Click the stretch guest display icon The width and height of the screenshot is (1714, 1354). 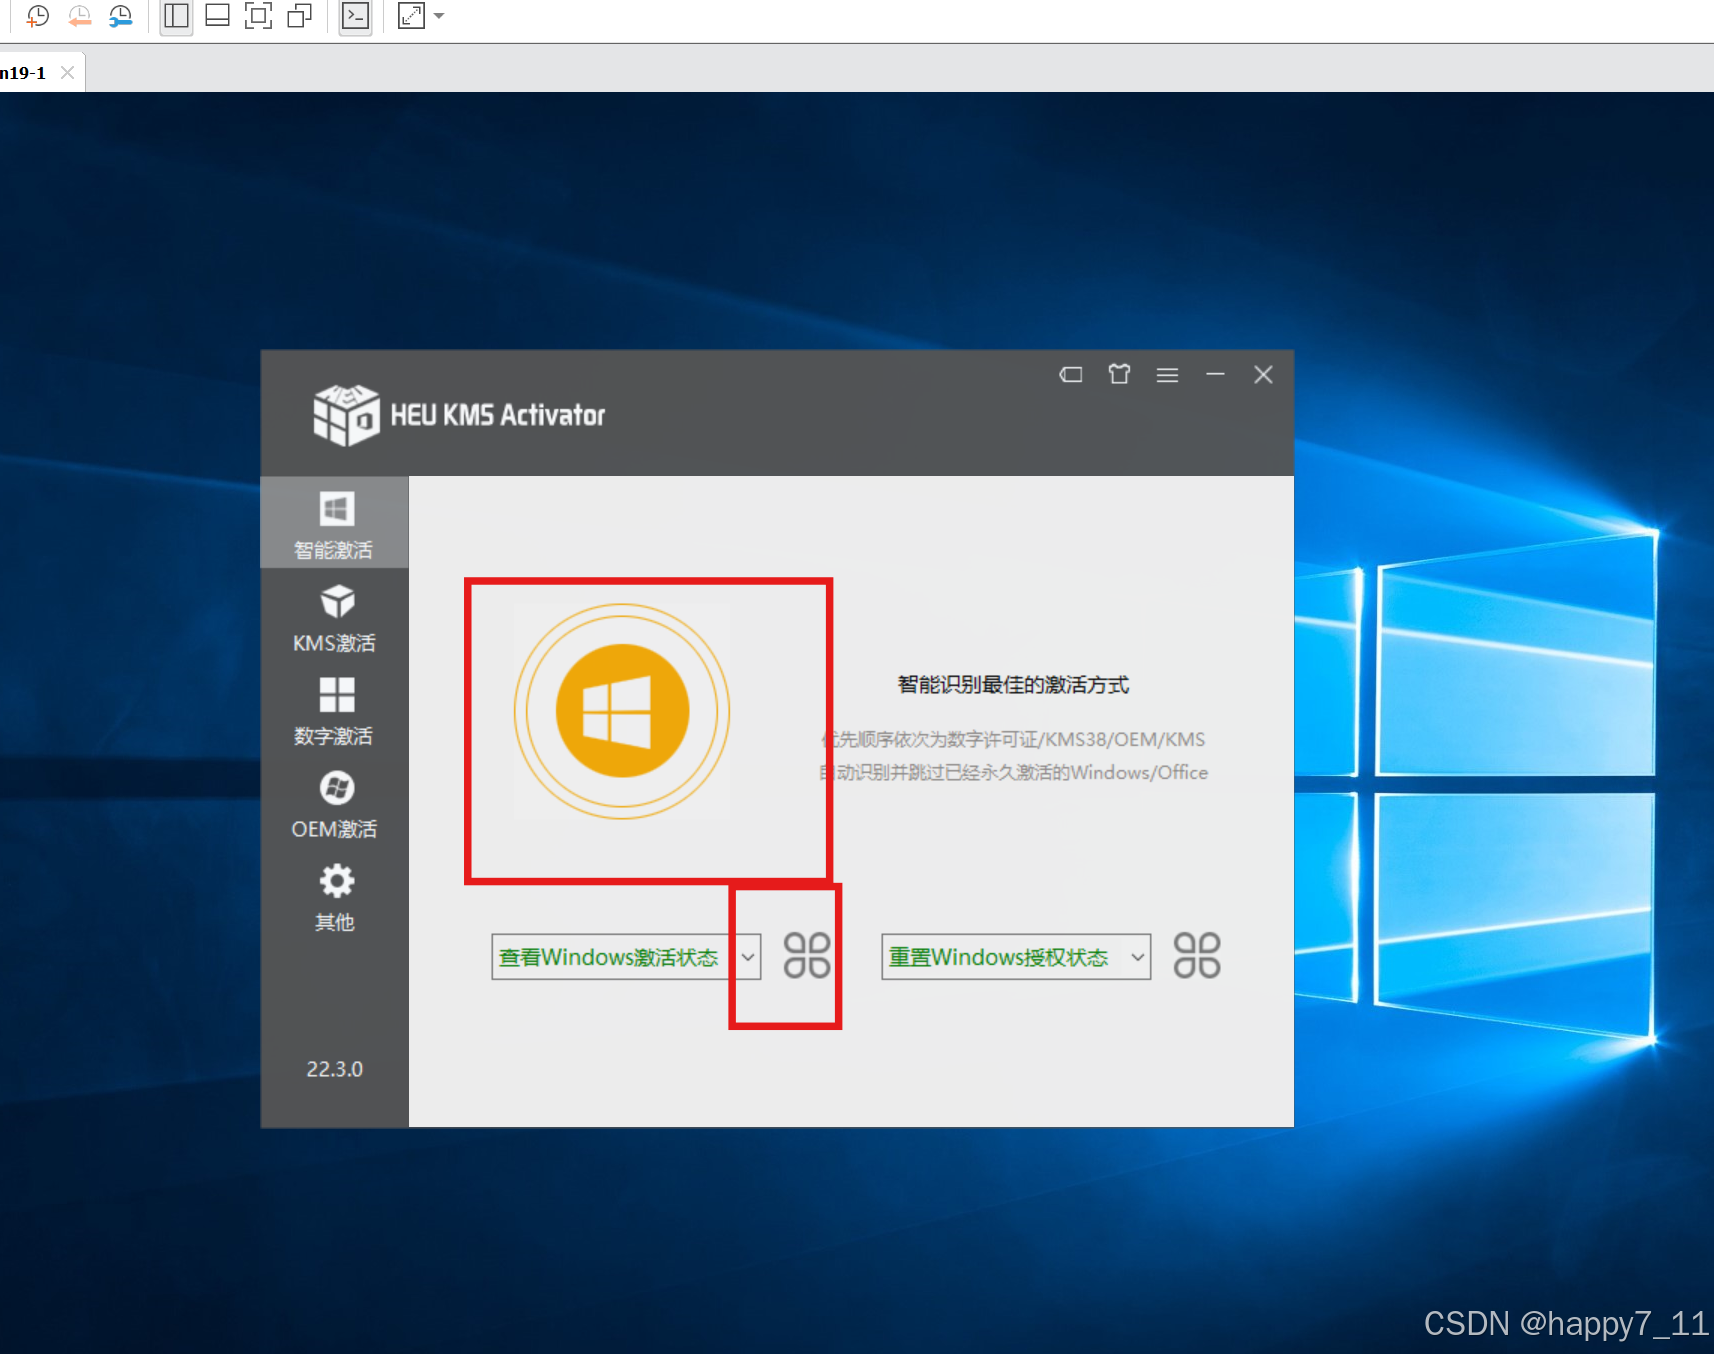[411, 16]
